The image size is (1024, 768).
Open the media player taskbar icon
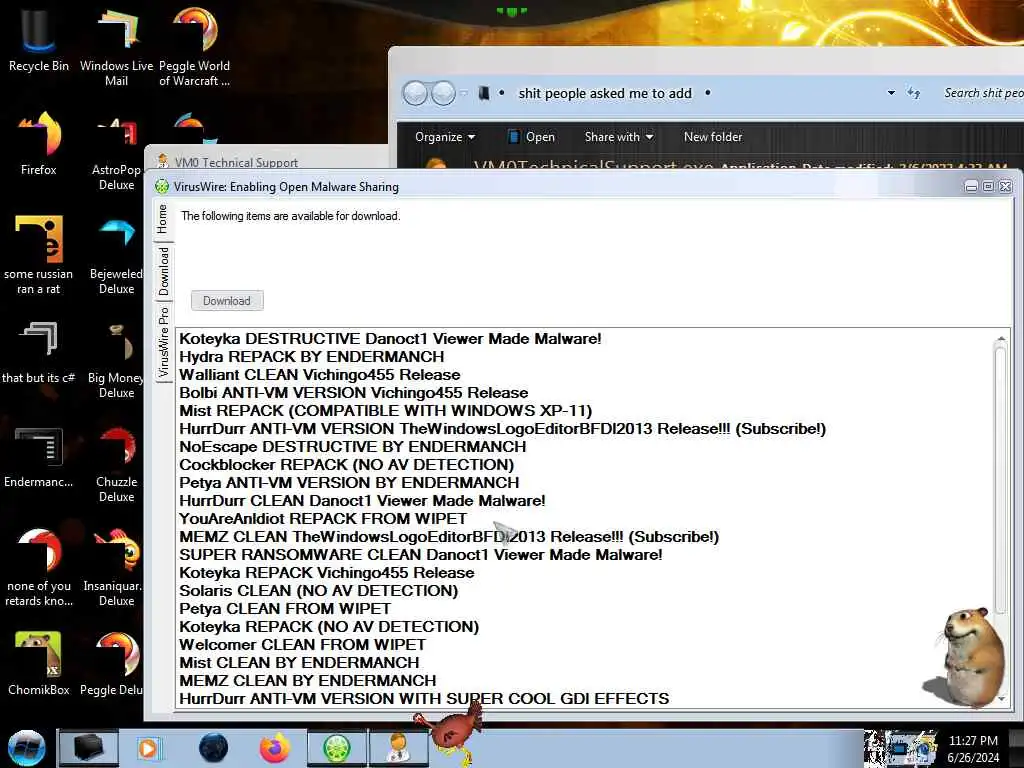149,748
